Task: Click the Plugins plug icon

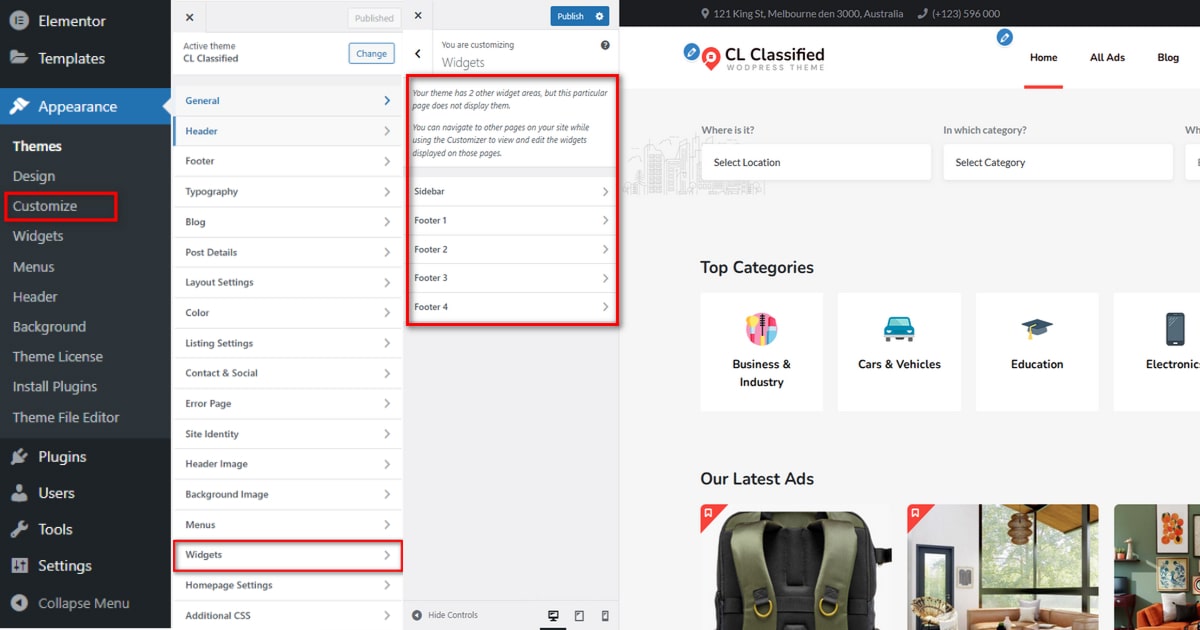Action: click(19, 457)
